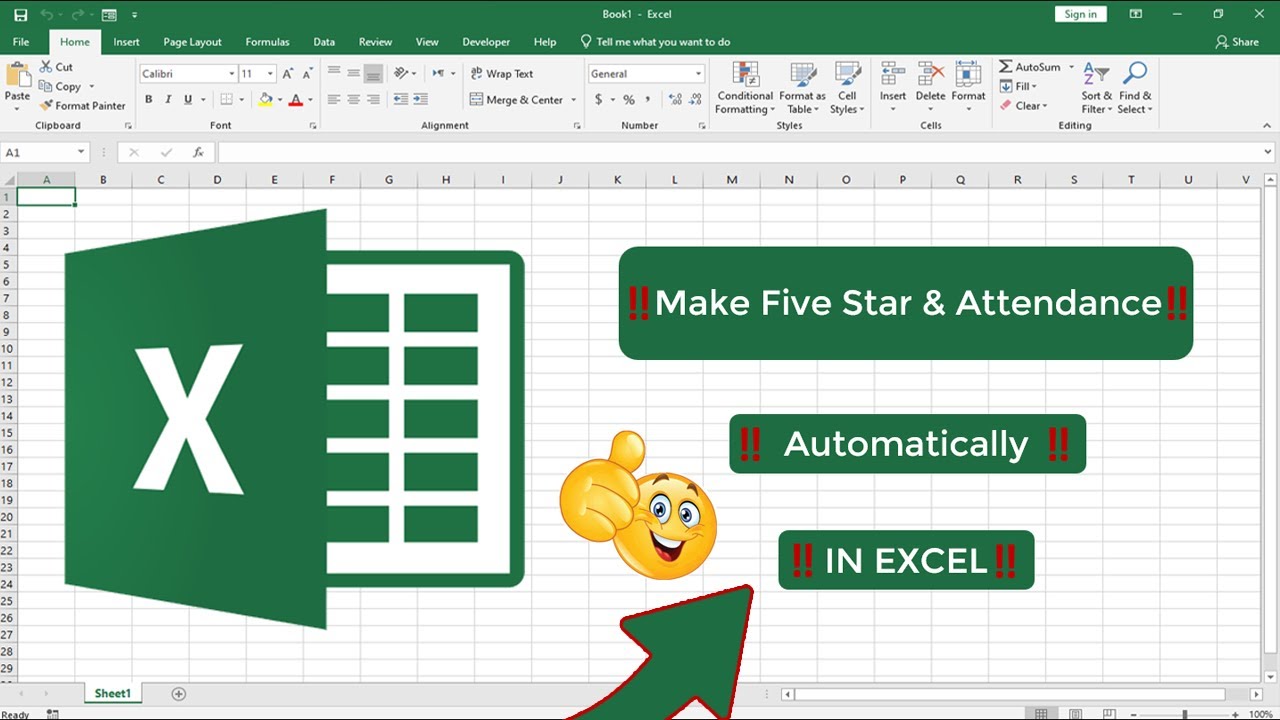1280x720 pixels.
Task: Click Wrap Text button
Action: pyautogui.click(x=502, y=73)
